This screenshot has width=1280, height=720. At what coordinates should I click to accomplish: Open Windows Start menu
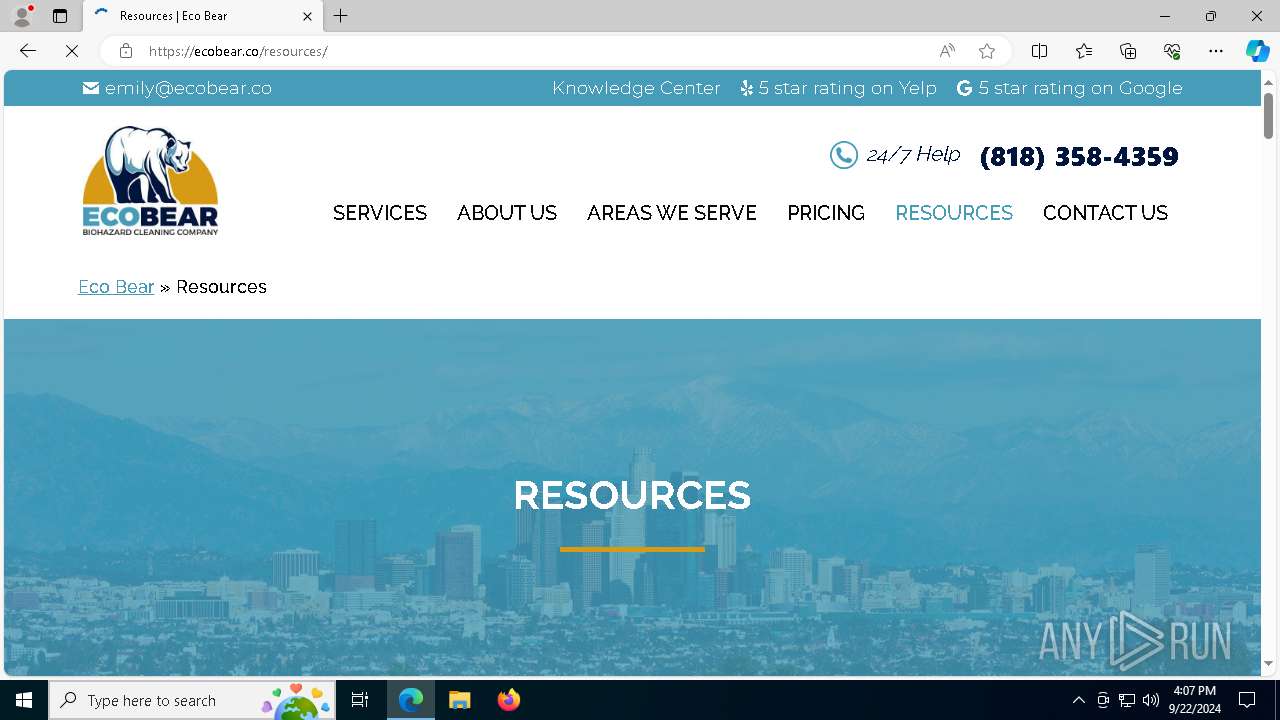tap(24, 700)
